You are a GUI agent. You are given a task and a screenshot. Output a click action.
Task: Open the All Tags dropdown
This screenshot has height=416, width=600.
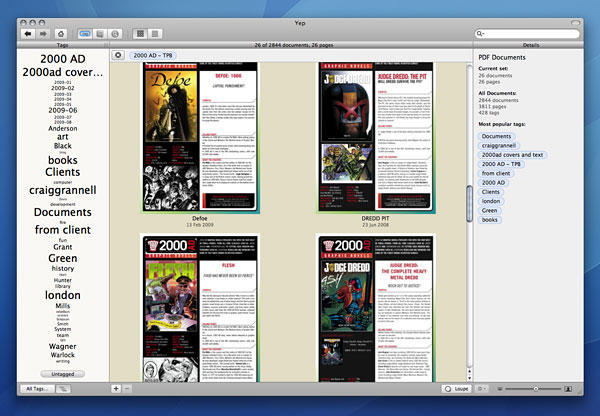point(35,387)
